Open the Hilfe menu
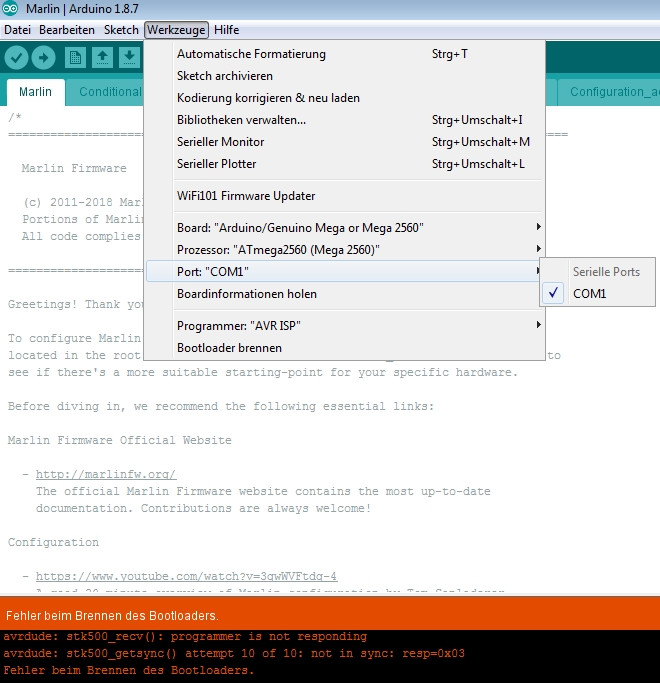This screenshot has height=683, width=660. (x=227, y=30)
